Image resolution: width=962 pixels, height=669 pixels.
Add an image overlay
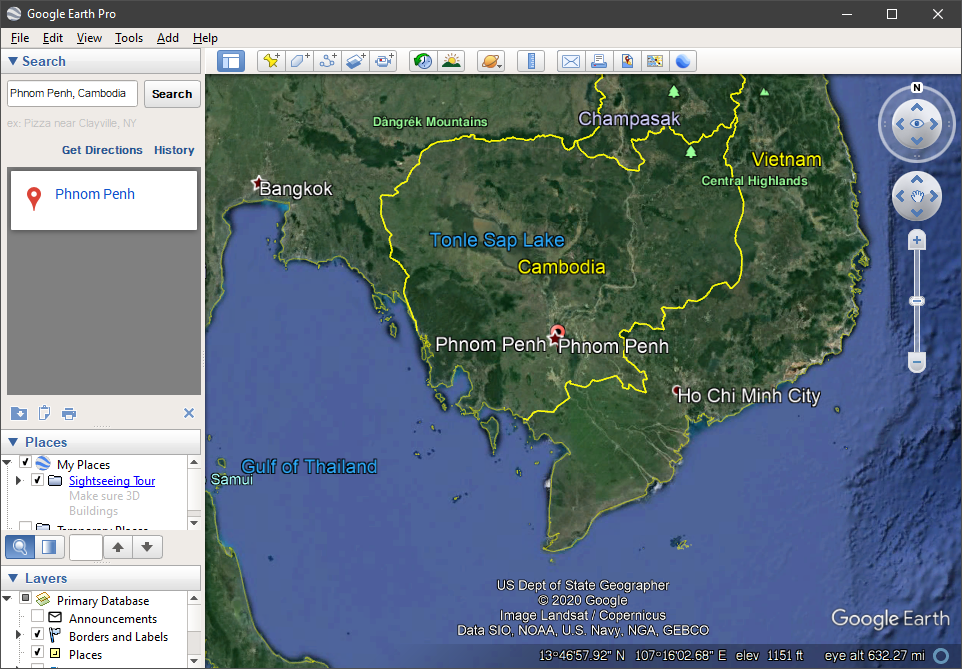pyautogui.click(x=356, y=61)
